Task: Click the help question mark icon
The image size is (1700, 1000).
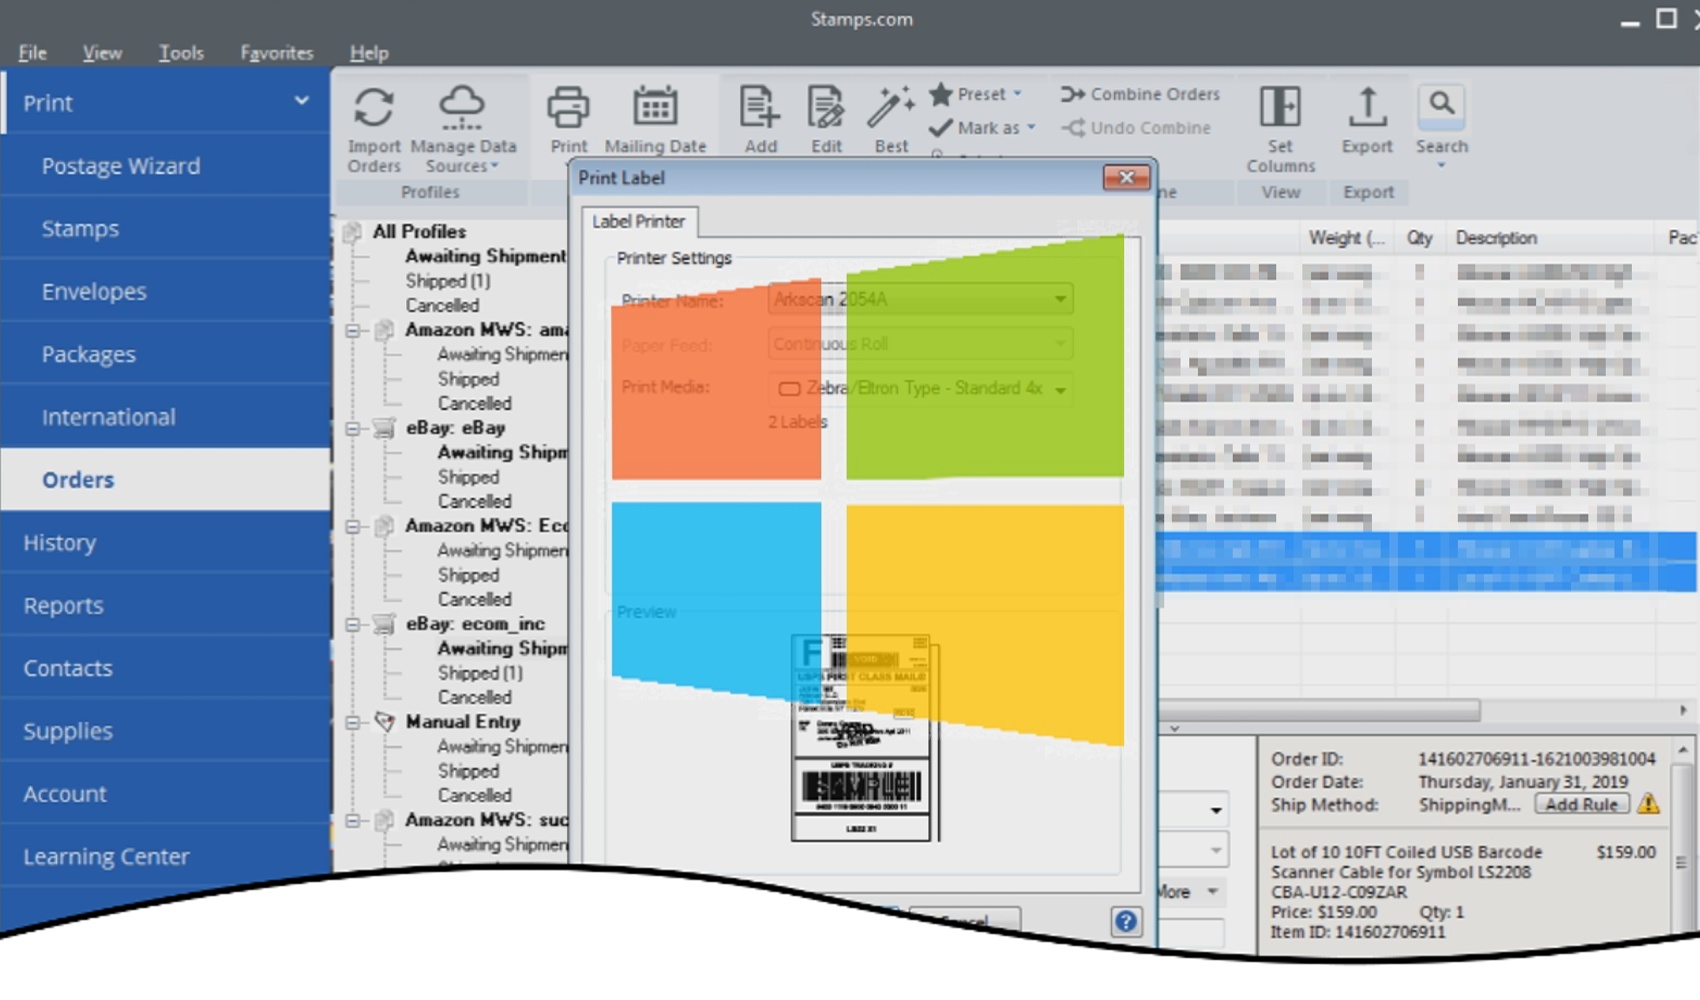Action: [x=1126, y=921]
